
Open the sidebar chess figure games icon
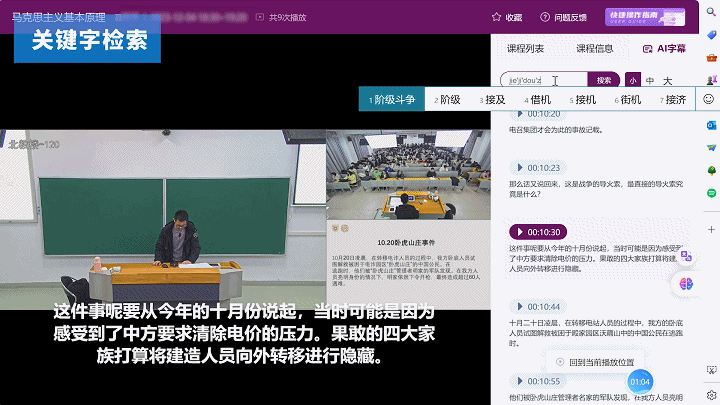(711, 80)
